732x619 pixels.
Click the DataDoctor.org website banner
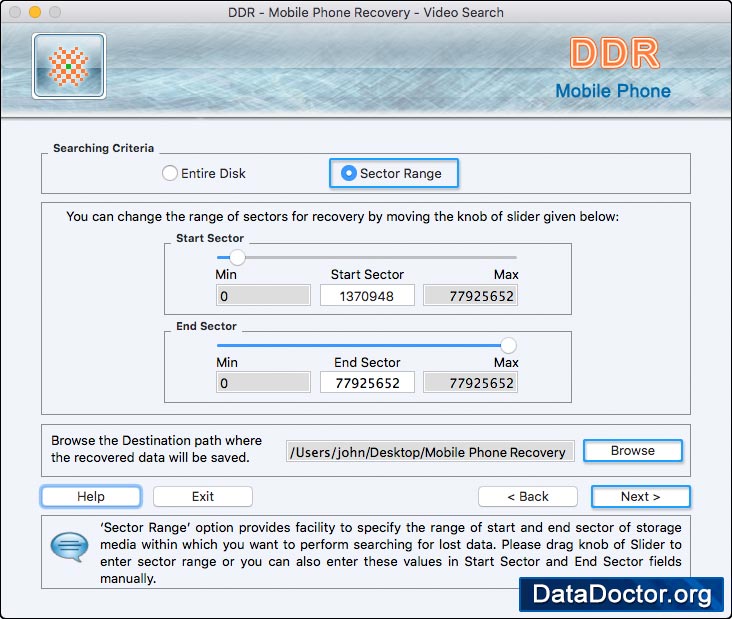(621, 594)
